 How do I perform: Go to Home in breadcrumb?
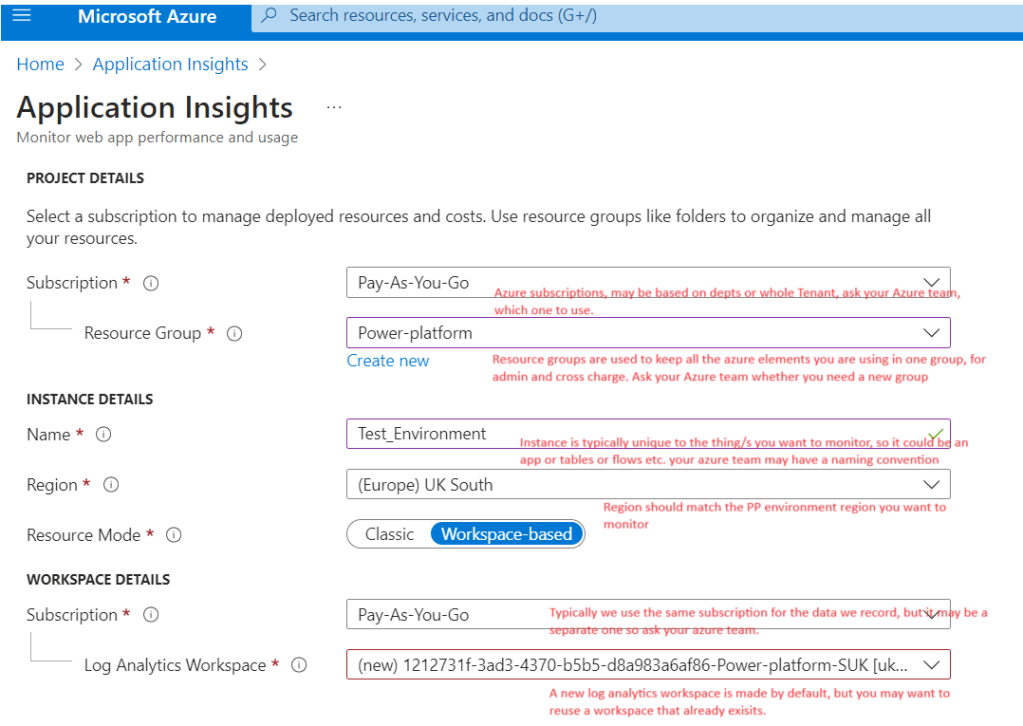coord(40,64)
